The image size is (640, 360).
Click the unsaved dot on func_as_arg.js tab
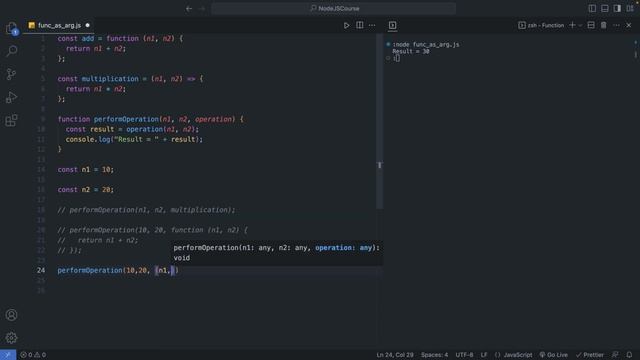(x=87, y=25)
